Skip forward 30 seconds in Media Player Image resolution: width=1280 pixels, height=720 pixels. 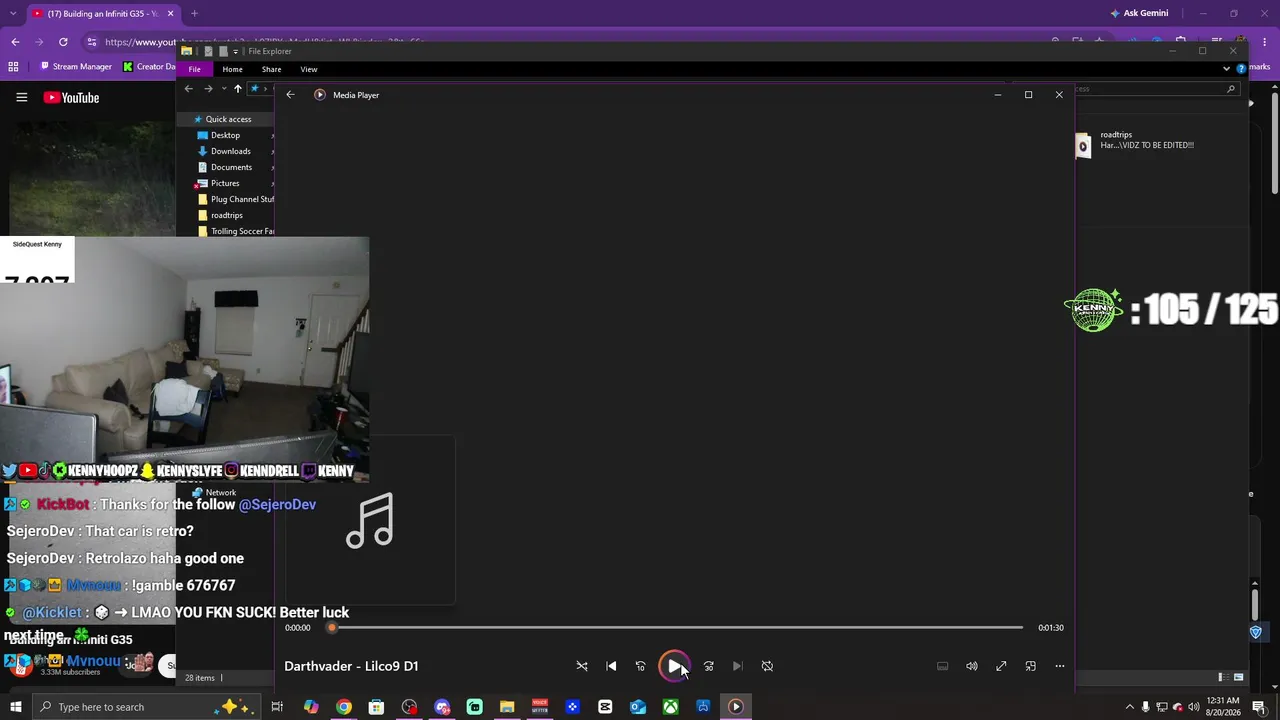click(x=708, y=666)
